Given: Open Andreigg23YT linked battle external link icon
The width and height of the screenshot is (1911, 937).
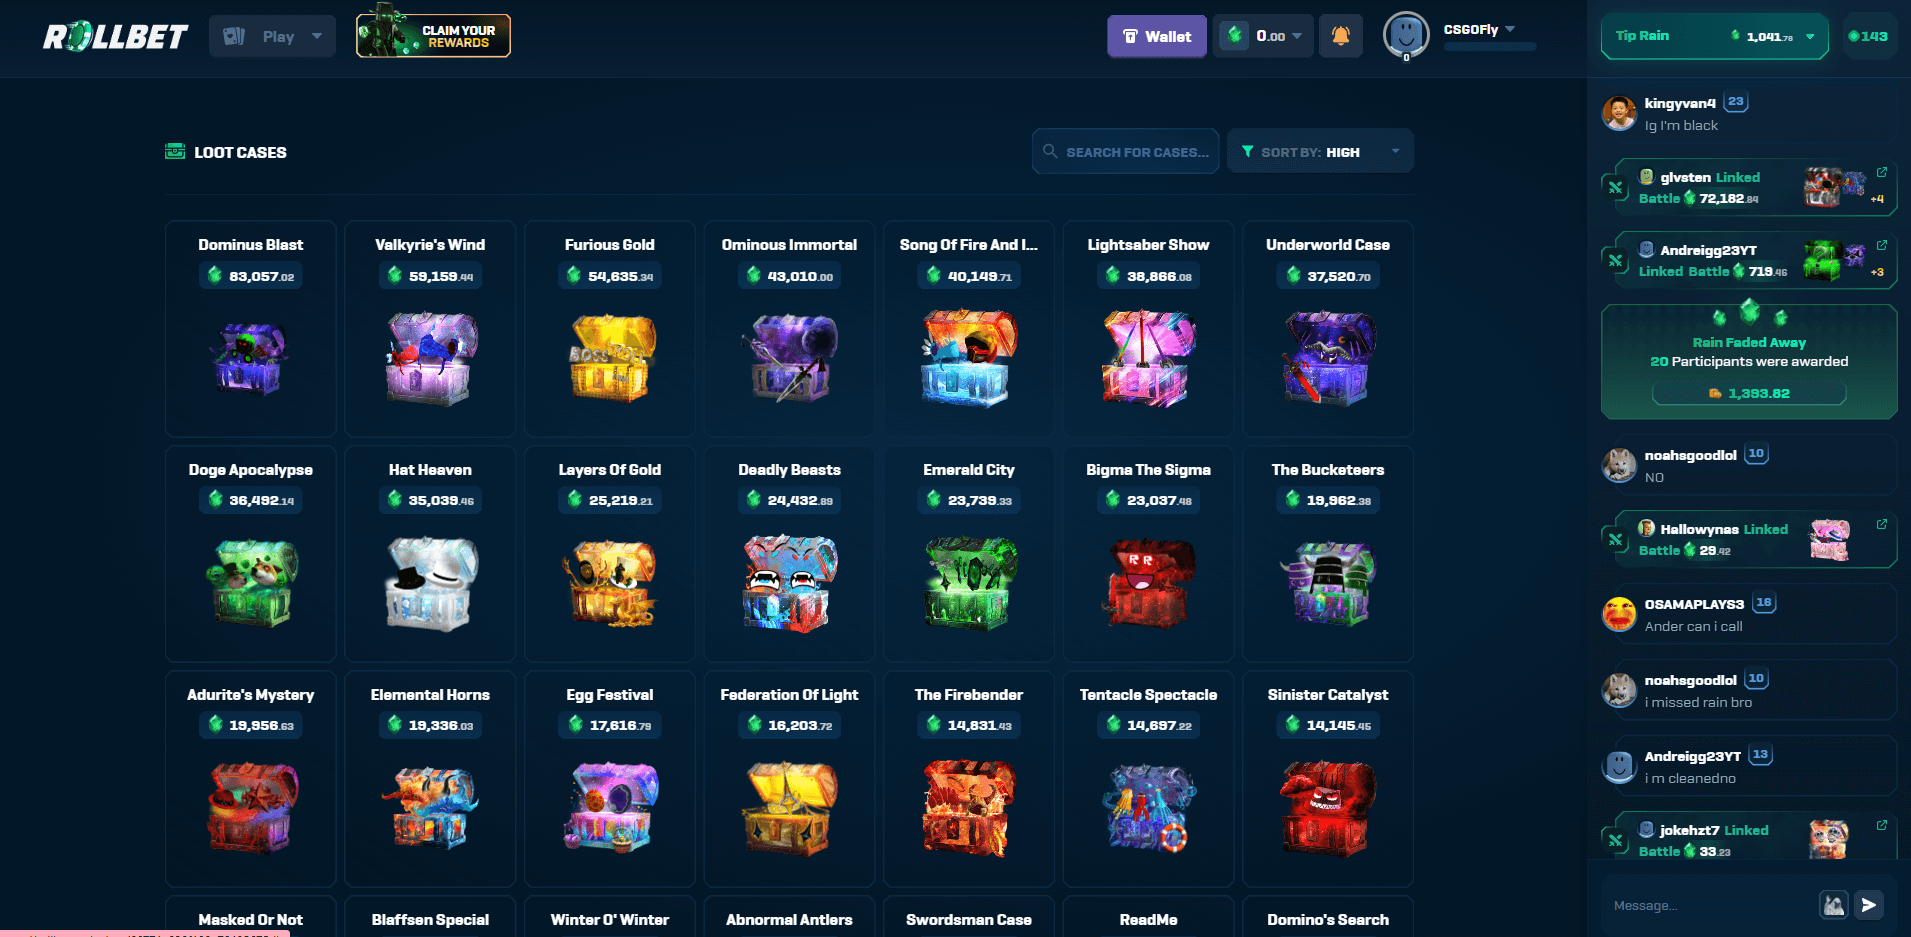Looking at the screenshot, I should [x=1881, y=245].
